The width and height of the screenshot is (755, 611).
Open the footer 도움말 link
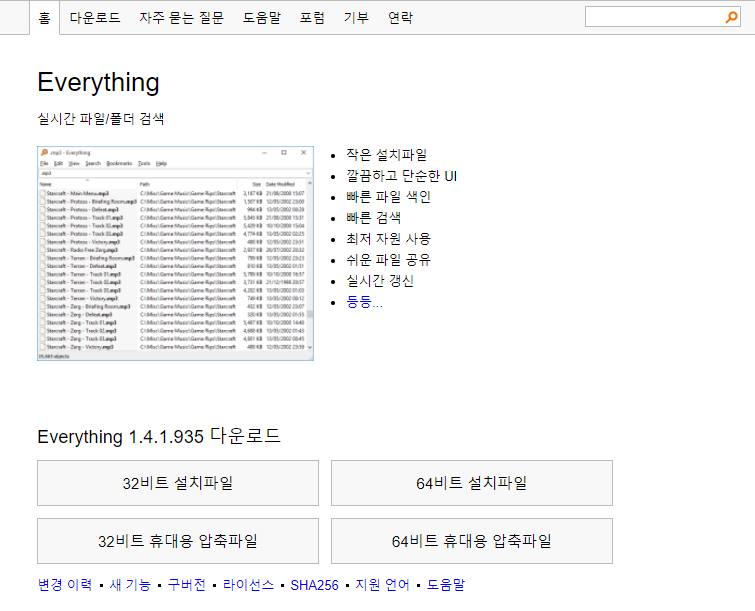[x=446, y=585]
